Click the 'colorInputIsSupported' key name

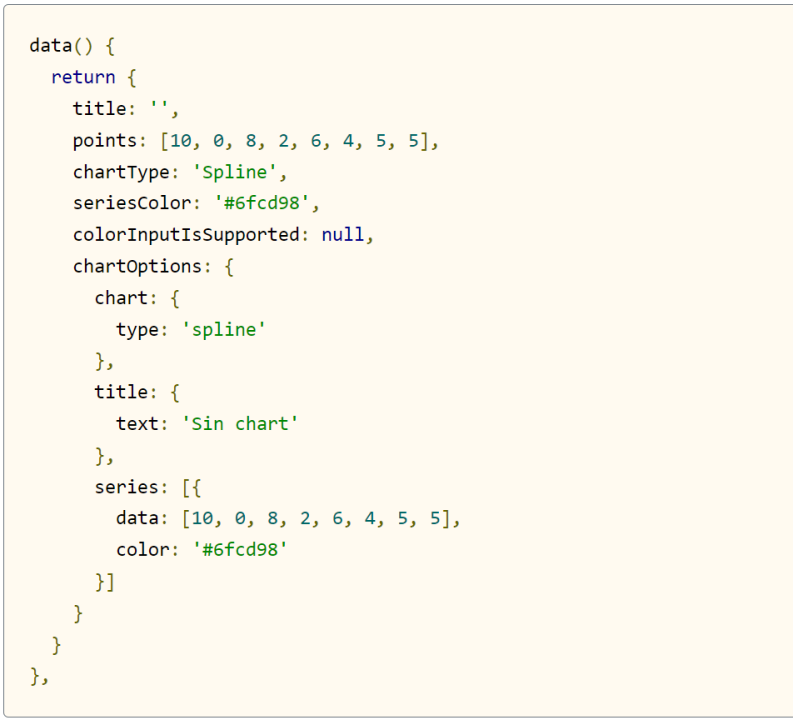(x=186, y=235)
